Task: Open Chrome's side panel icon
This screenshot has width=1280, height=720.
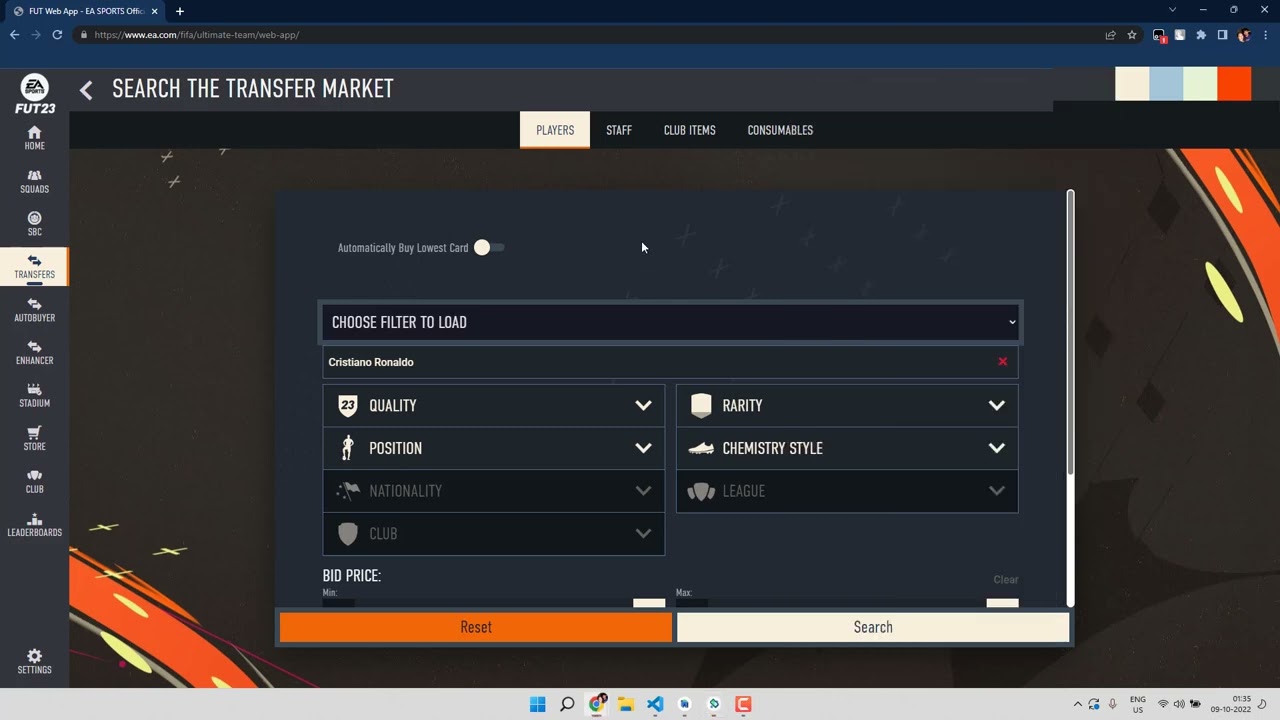Action: [x=1222, y=35]
